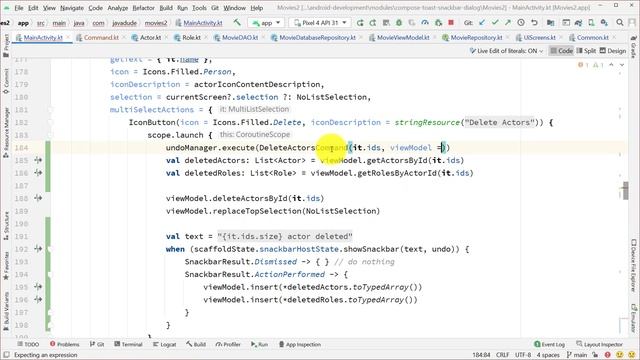Open the App Inspection tool window
The image size is (640, 360).
click(300, 344)
